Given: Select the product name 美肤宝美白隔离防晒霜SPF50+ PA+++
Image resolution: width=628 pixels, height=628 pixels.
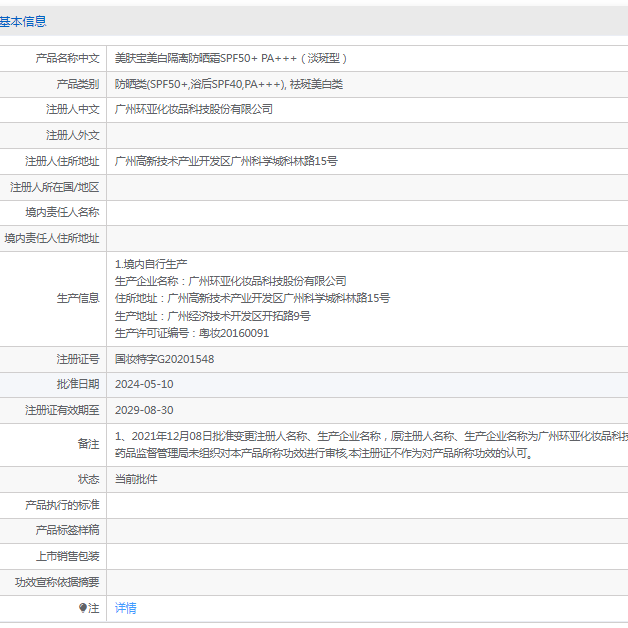Looking at the screenshot, I should point(205,58).
